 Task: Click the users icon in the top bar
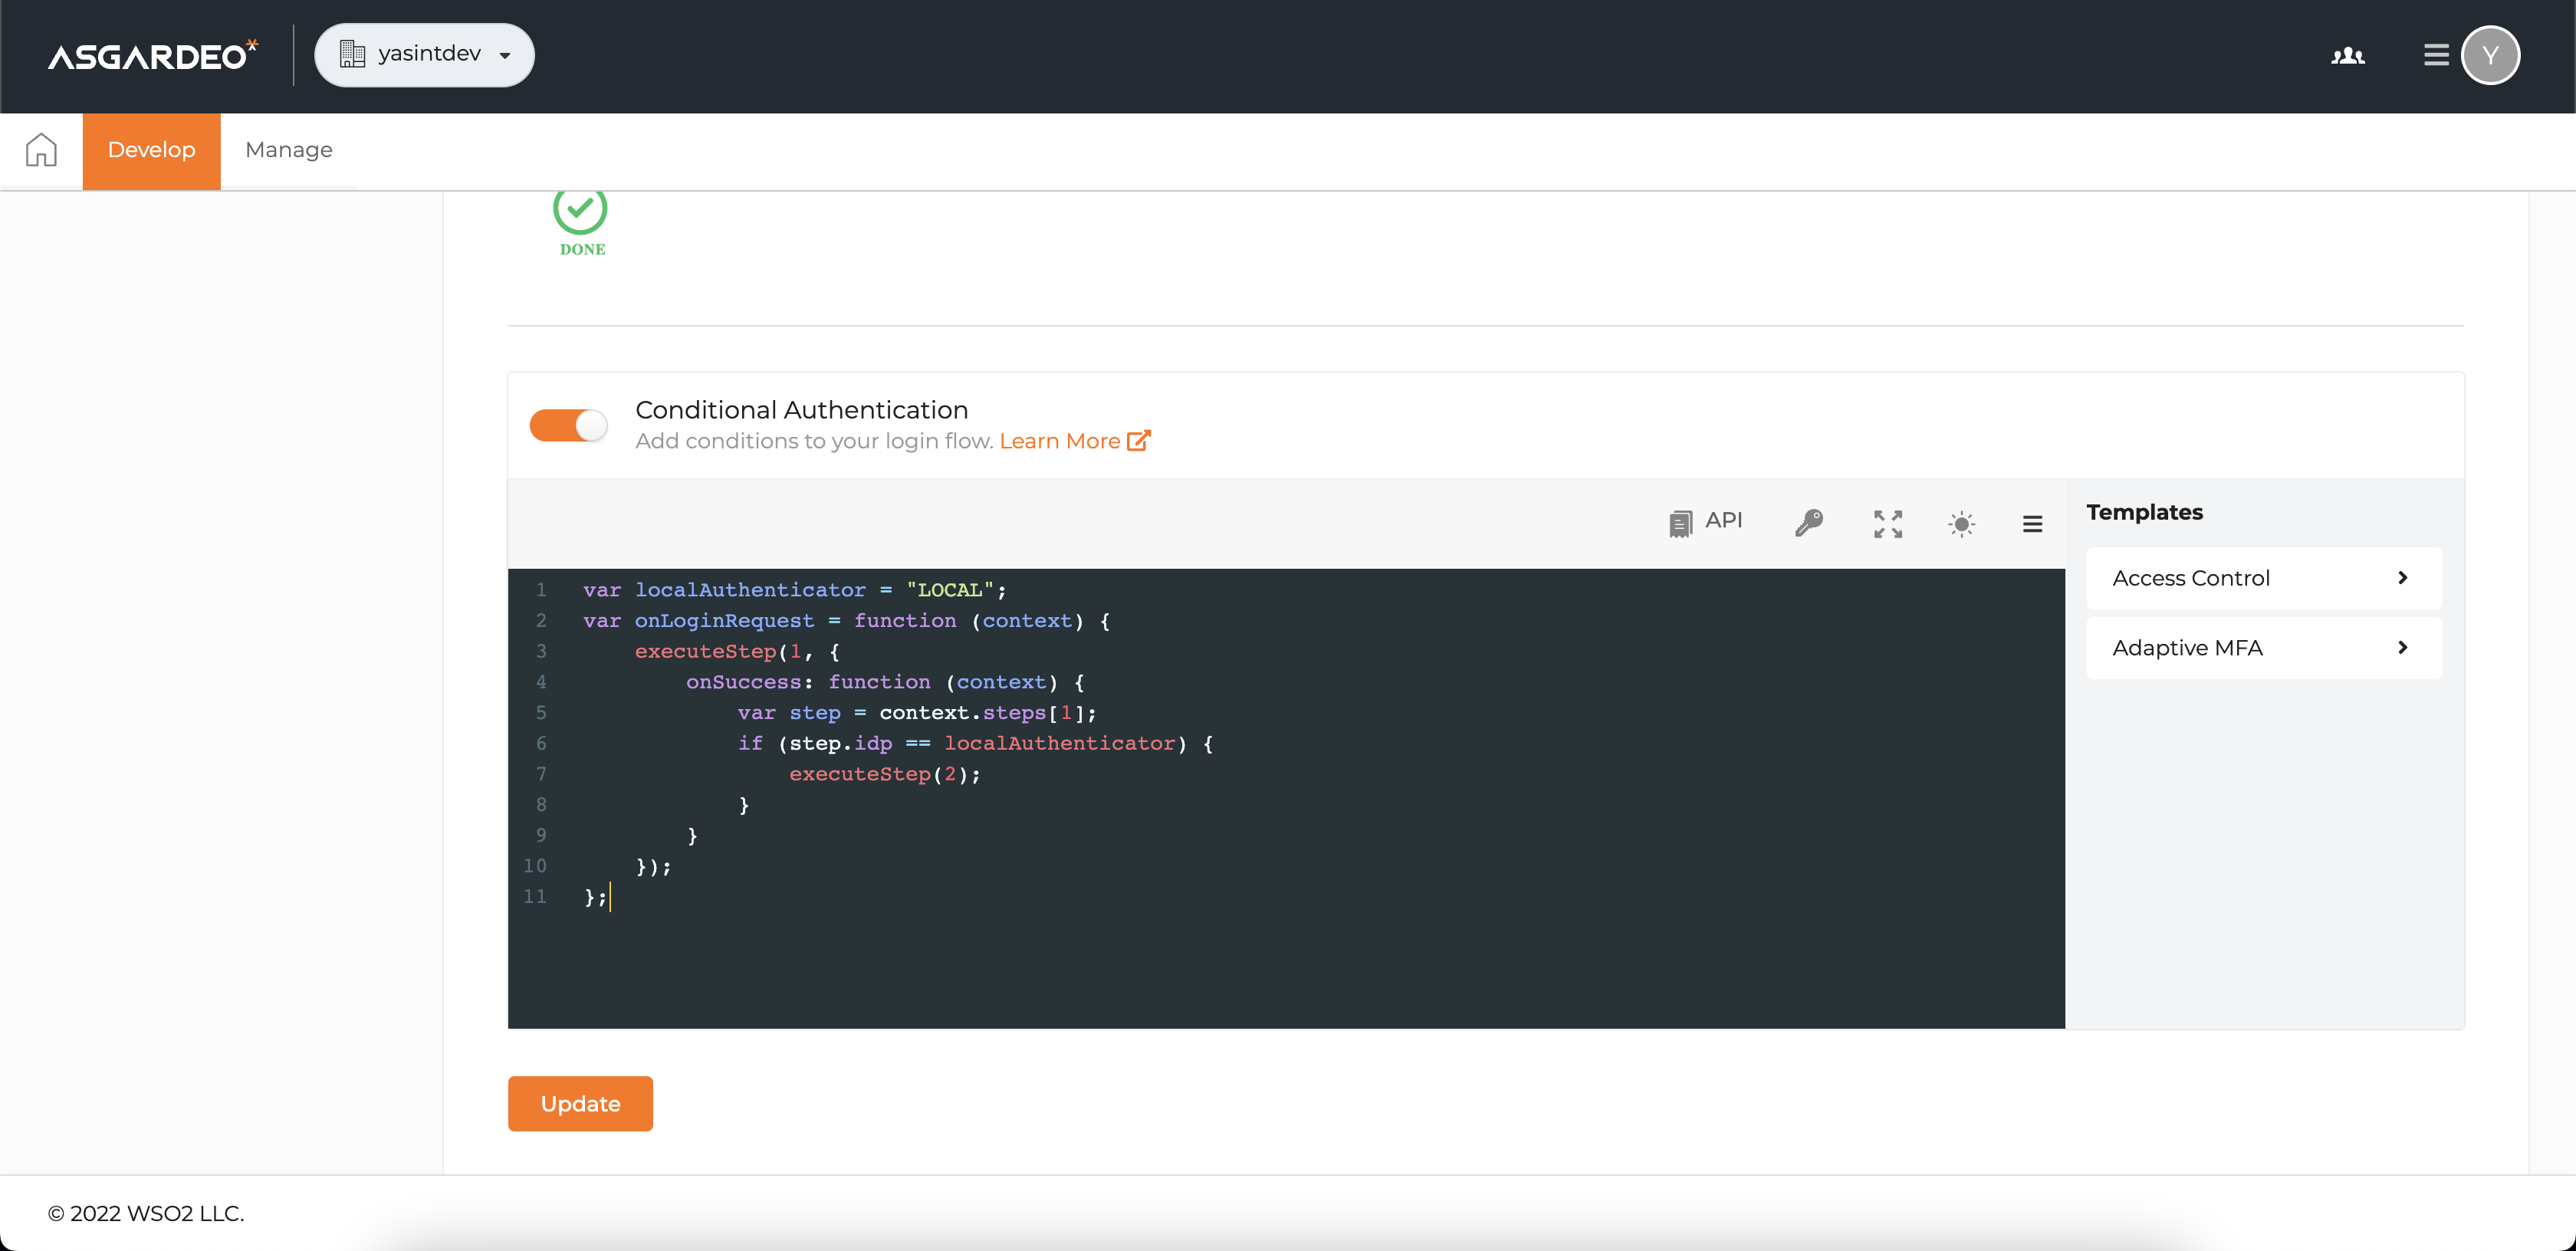(2347, 56)
